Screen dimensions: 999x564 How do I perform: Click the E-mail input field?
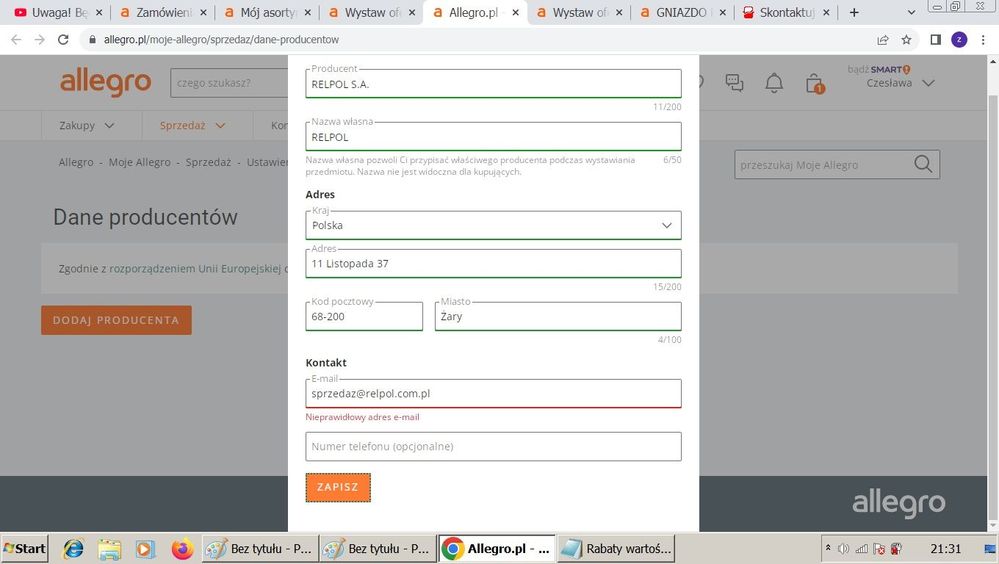[493, 393]
